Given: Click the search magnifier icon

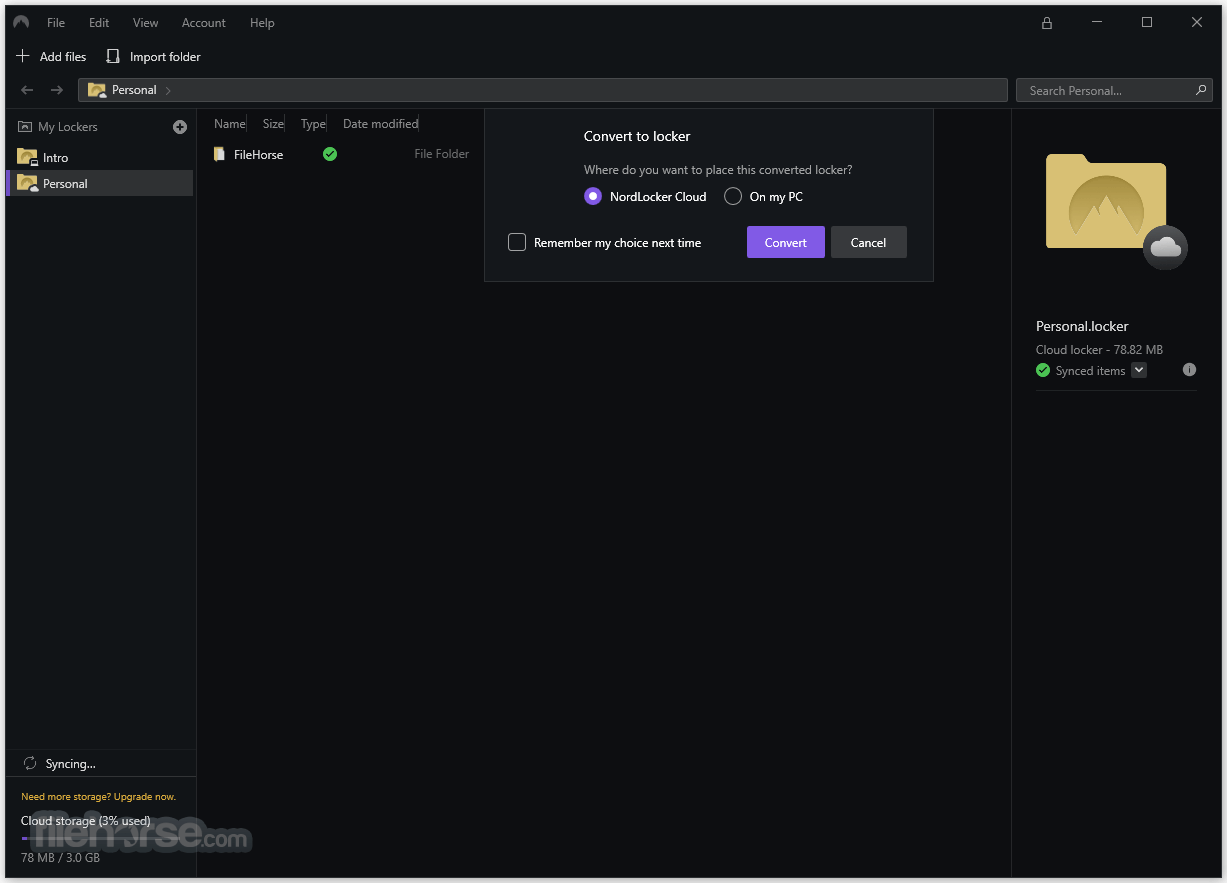Looking at the screenshot, I should click(1201, 90).
